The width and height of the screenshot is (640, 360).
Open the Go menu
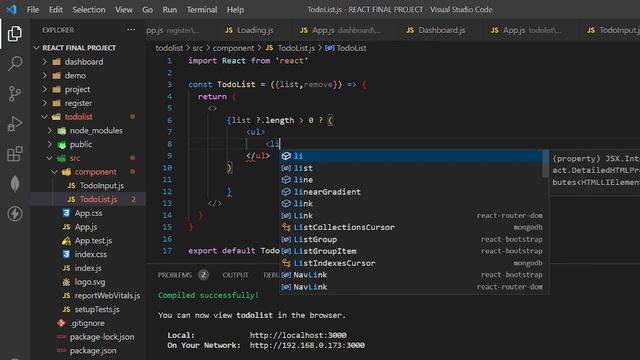pyautogui.click(x=147, y=9)
